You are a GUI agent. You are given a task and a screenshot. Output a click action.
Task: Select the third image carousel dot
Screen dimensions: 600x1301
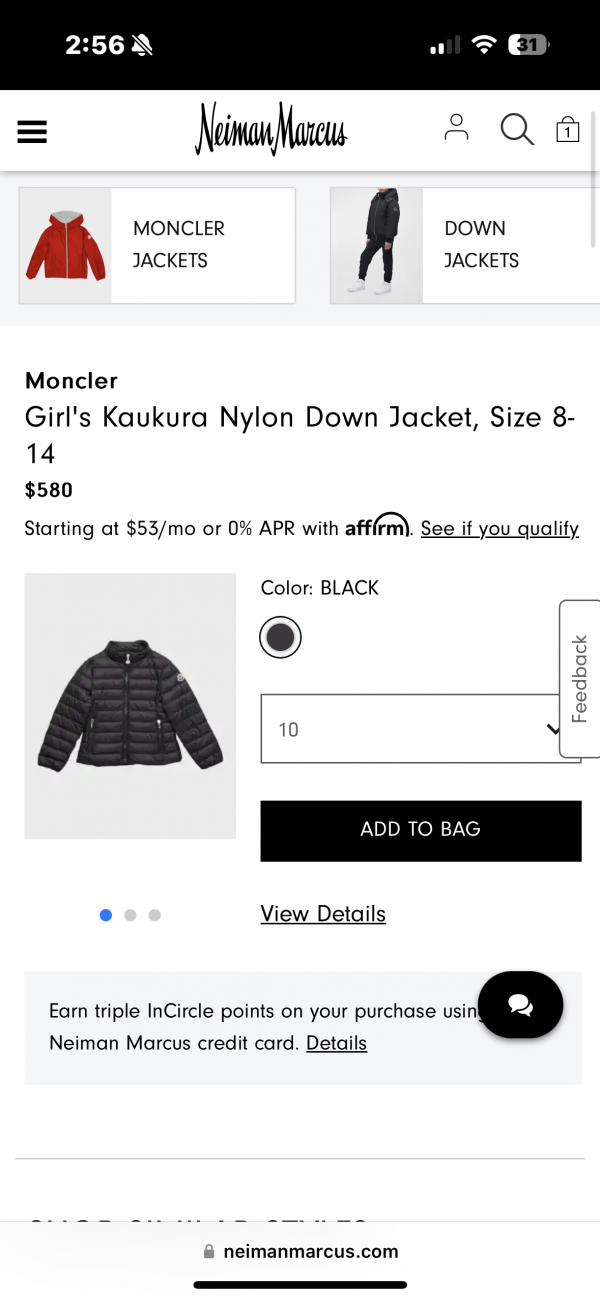[154, 915]
